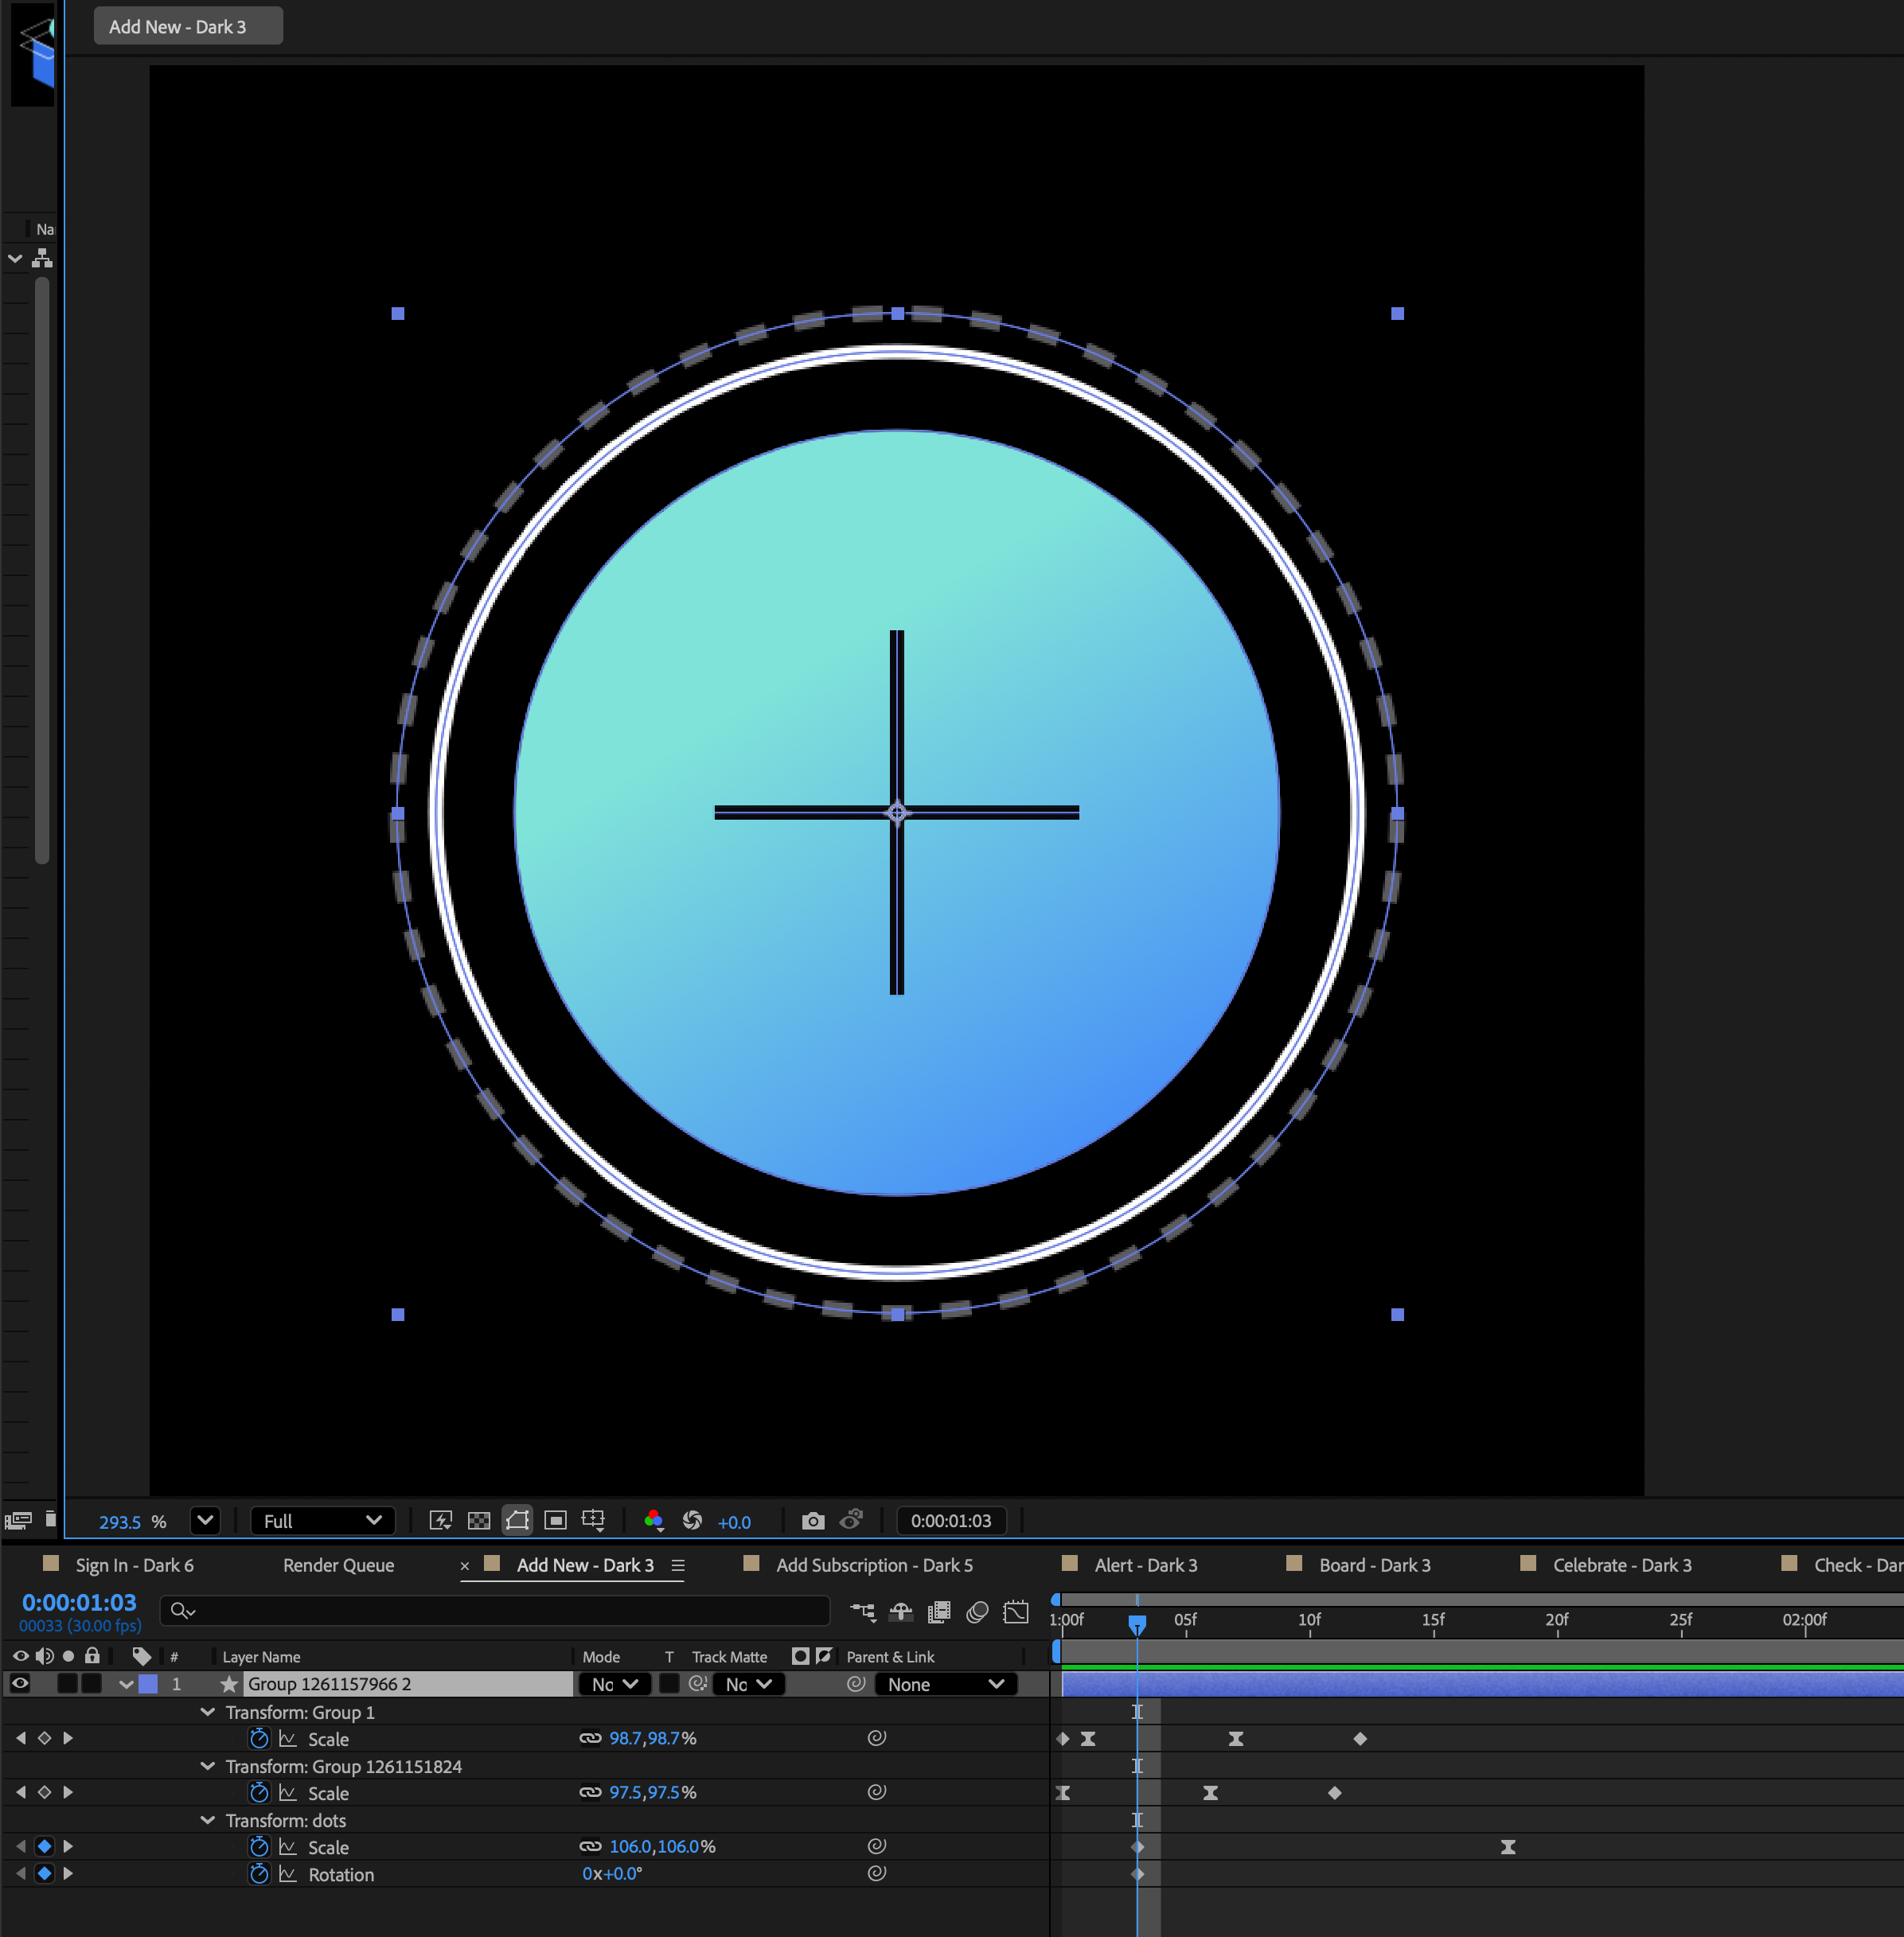
Task: Click Layer Name column header
Action: [x=261, y=1657]
